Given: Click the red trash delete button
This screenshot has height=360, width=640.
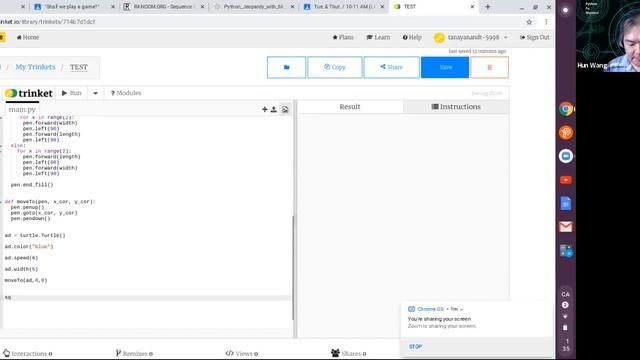Looking at the screenshot, I should point(489,67).
